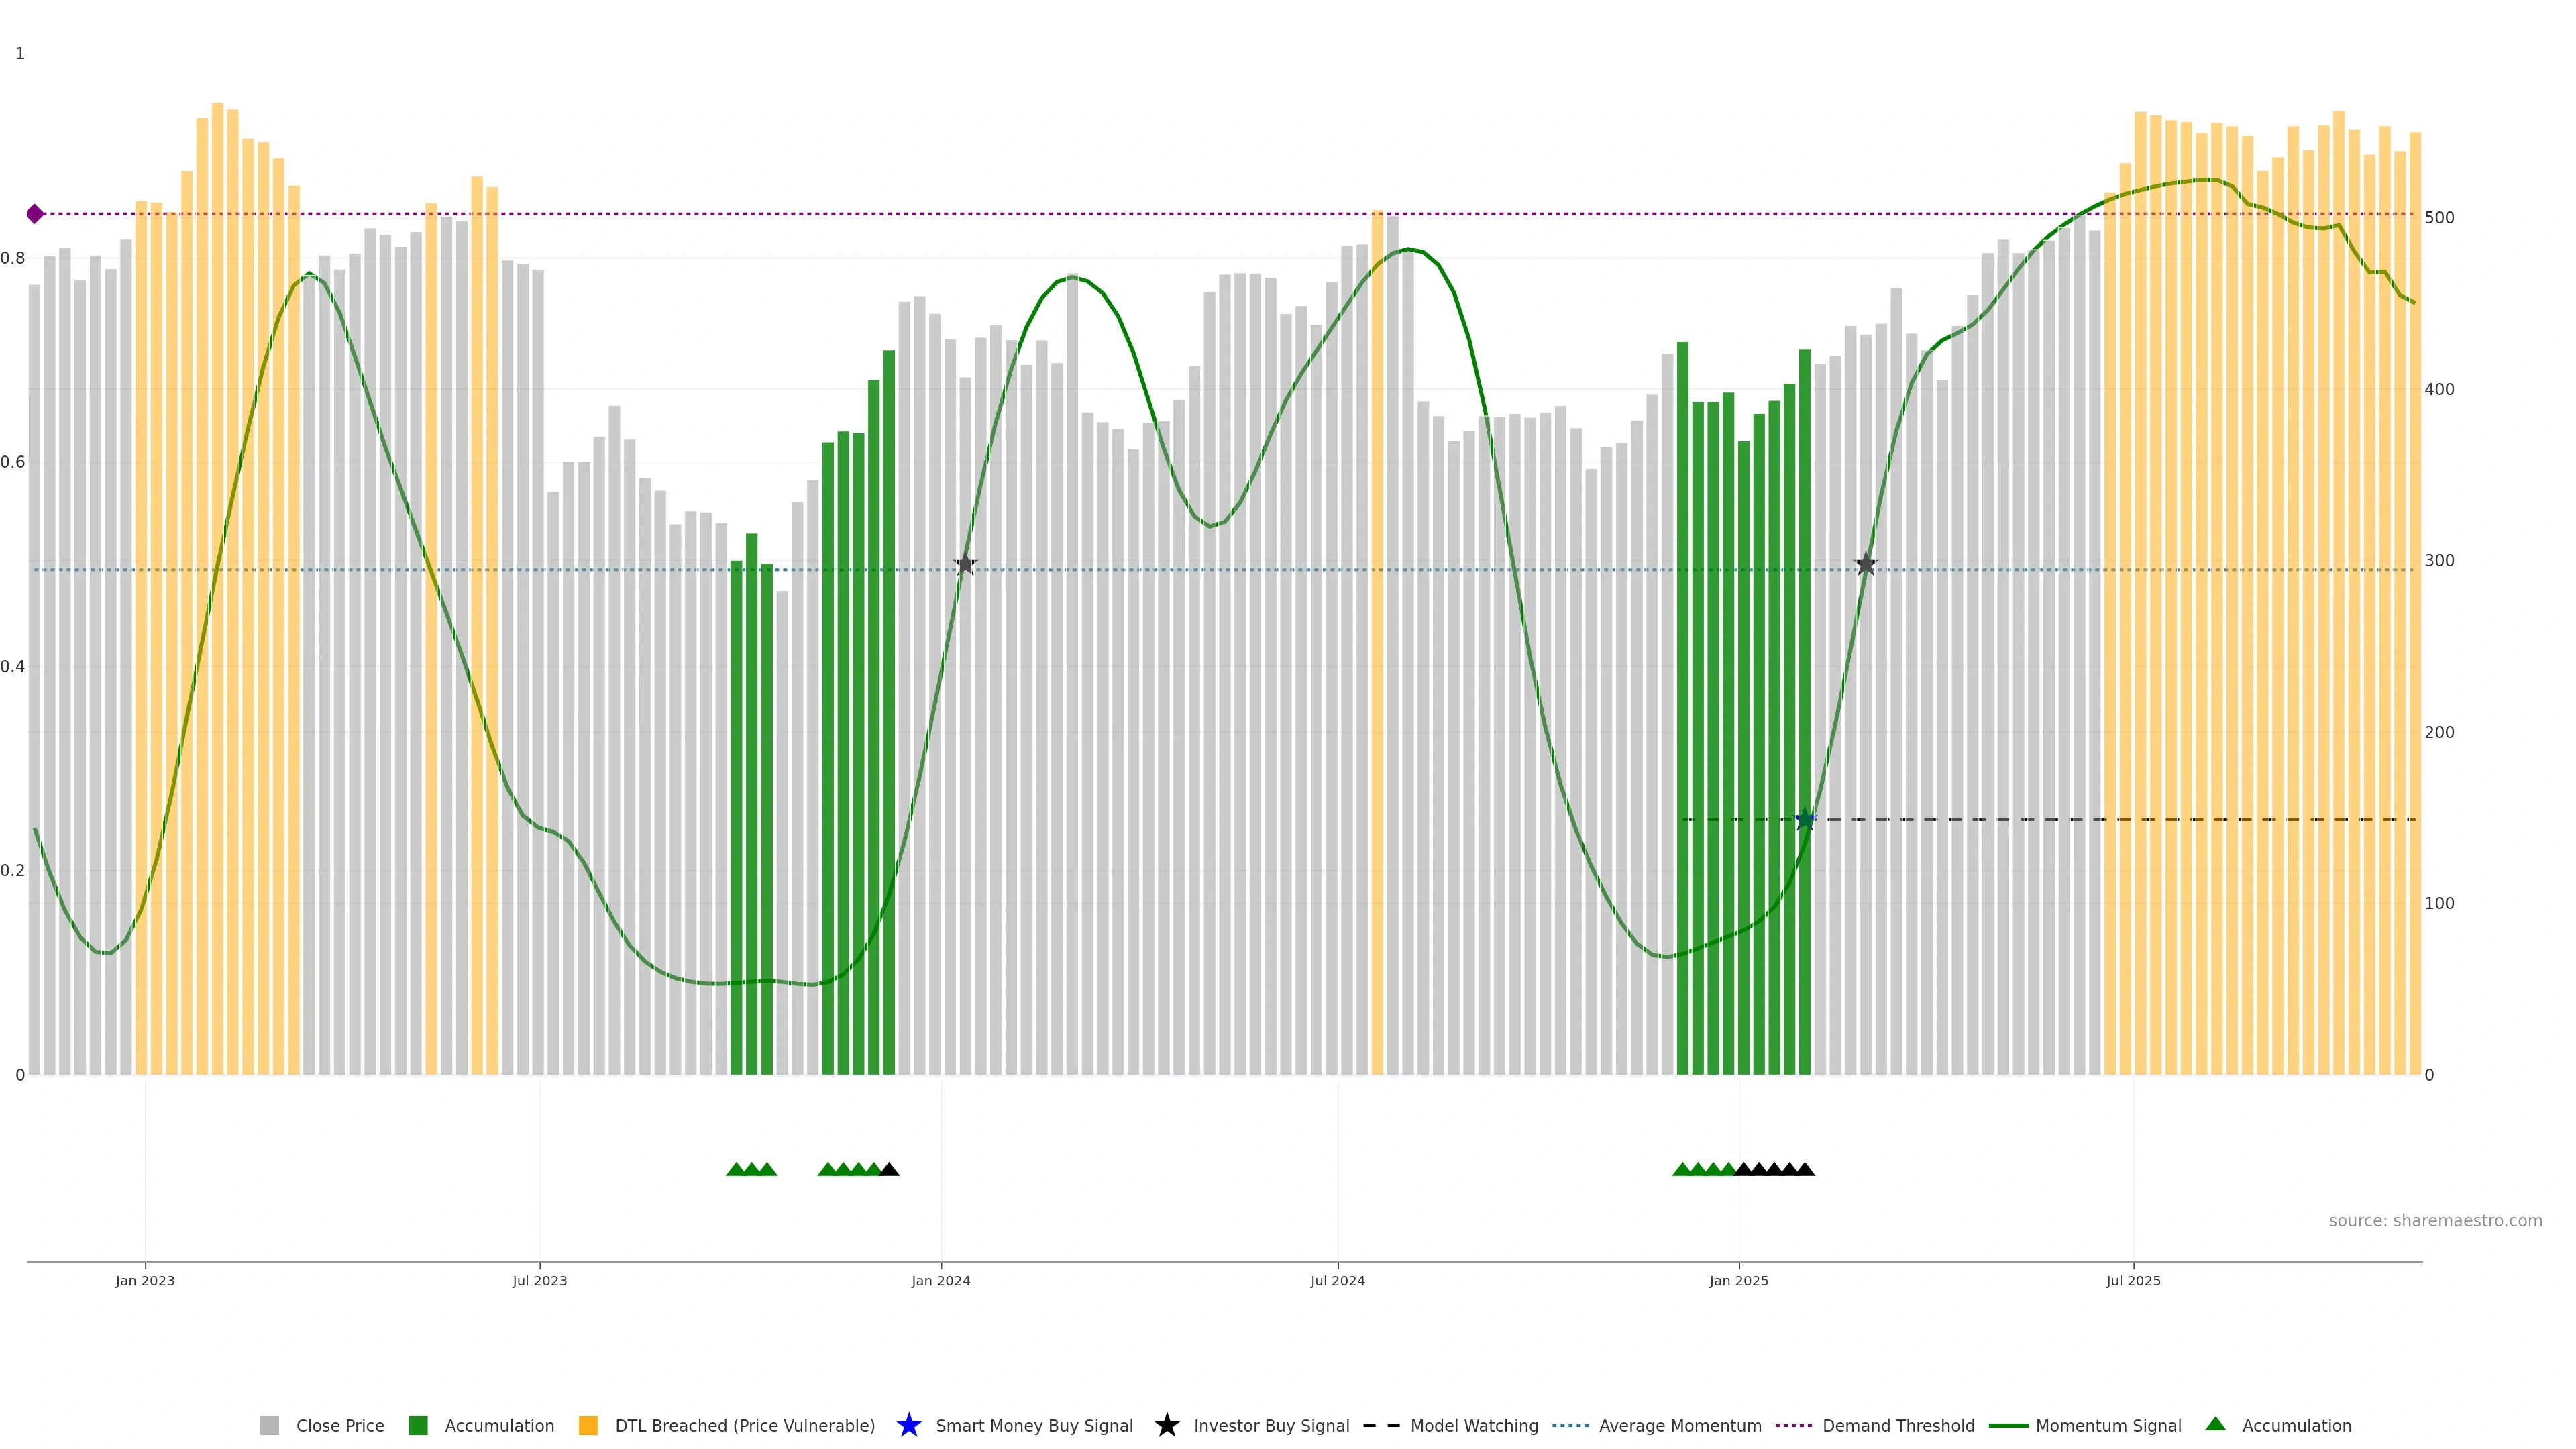
Task: Click the orange DTL Breached legend swatch
Action: 588,1426
